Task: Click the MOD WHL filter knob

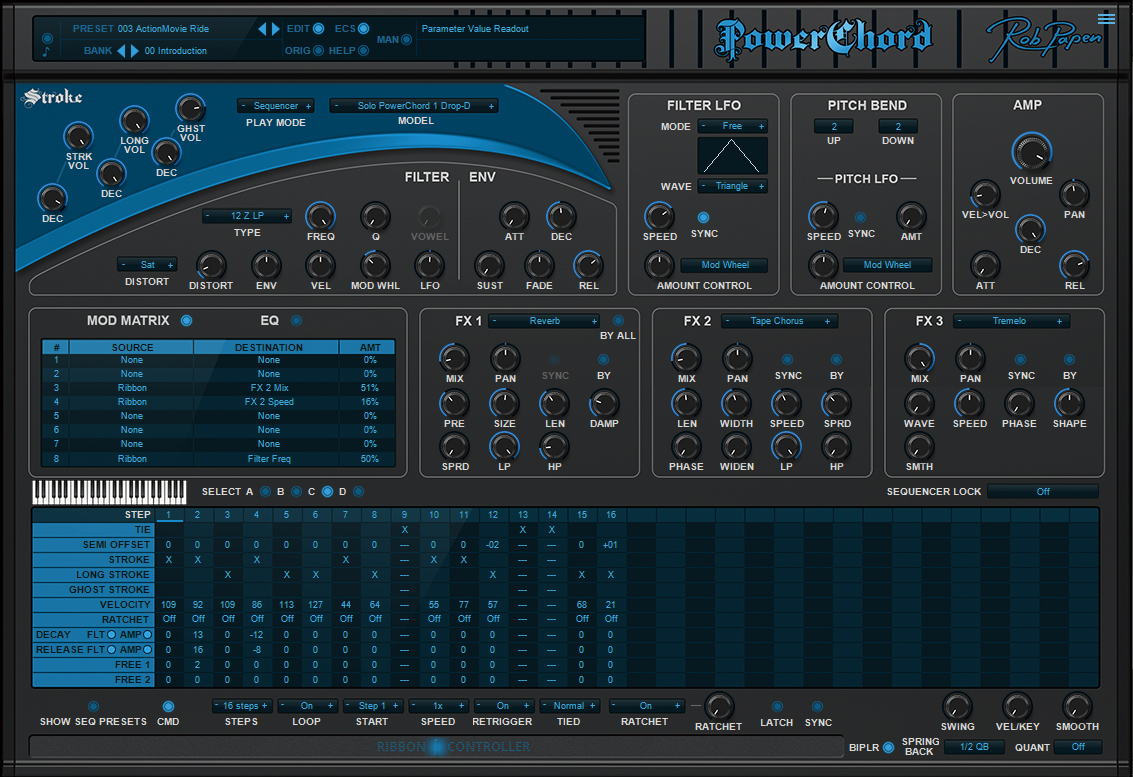Action: 375,266
